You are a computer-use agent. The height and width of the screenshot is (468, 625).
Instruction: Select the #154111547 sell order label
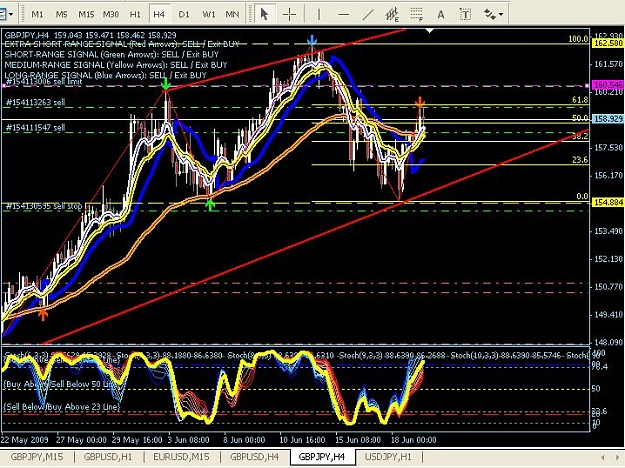(x=35, y=128)
